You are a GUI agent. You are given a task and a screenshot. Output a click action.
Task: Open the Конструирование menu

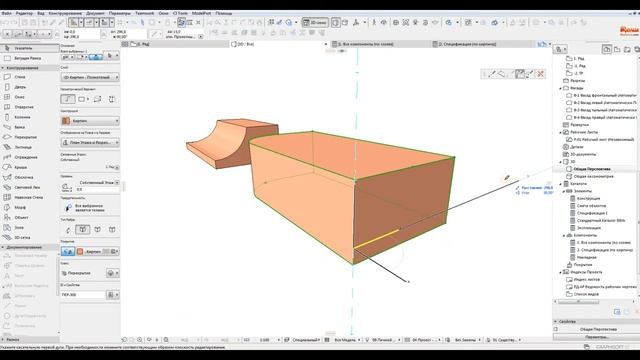(65, 13)
